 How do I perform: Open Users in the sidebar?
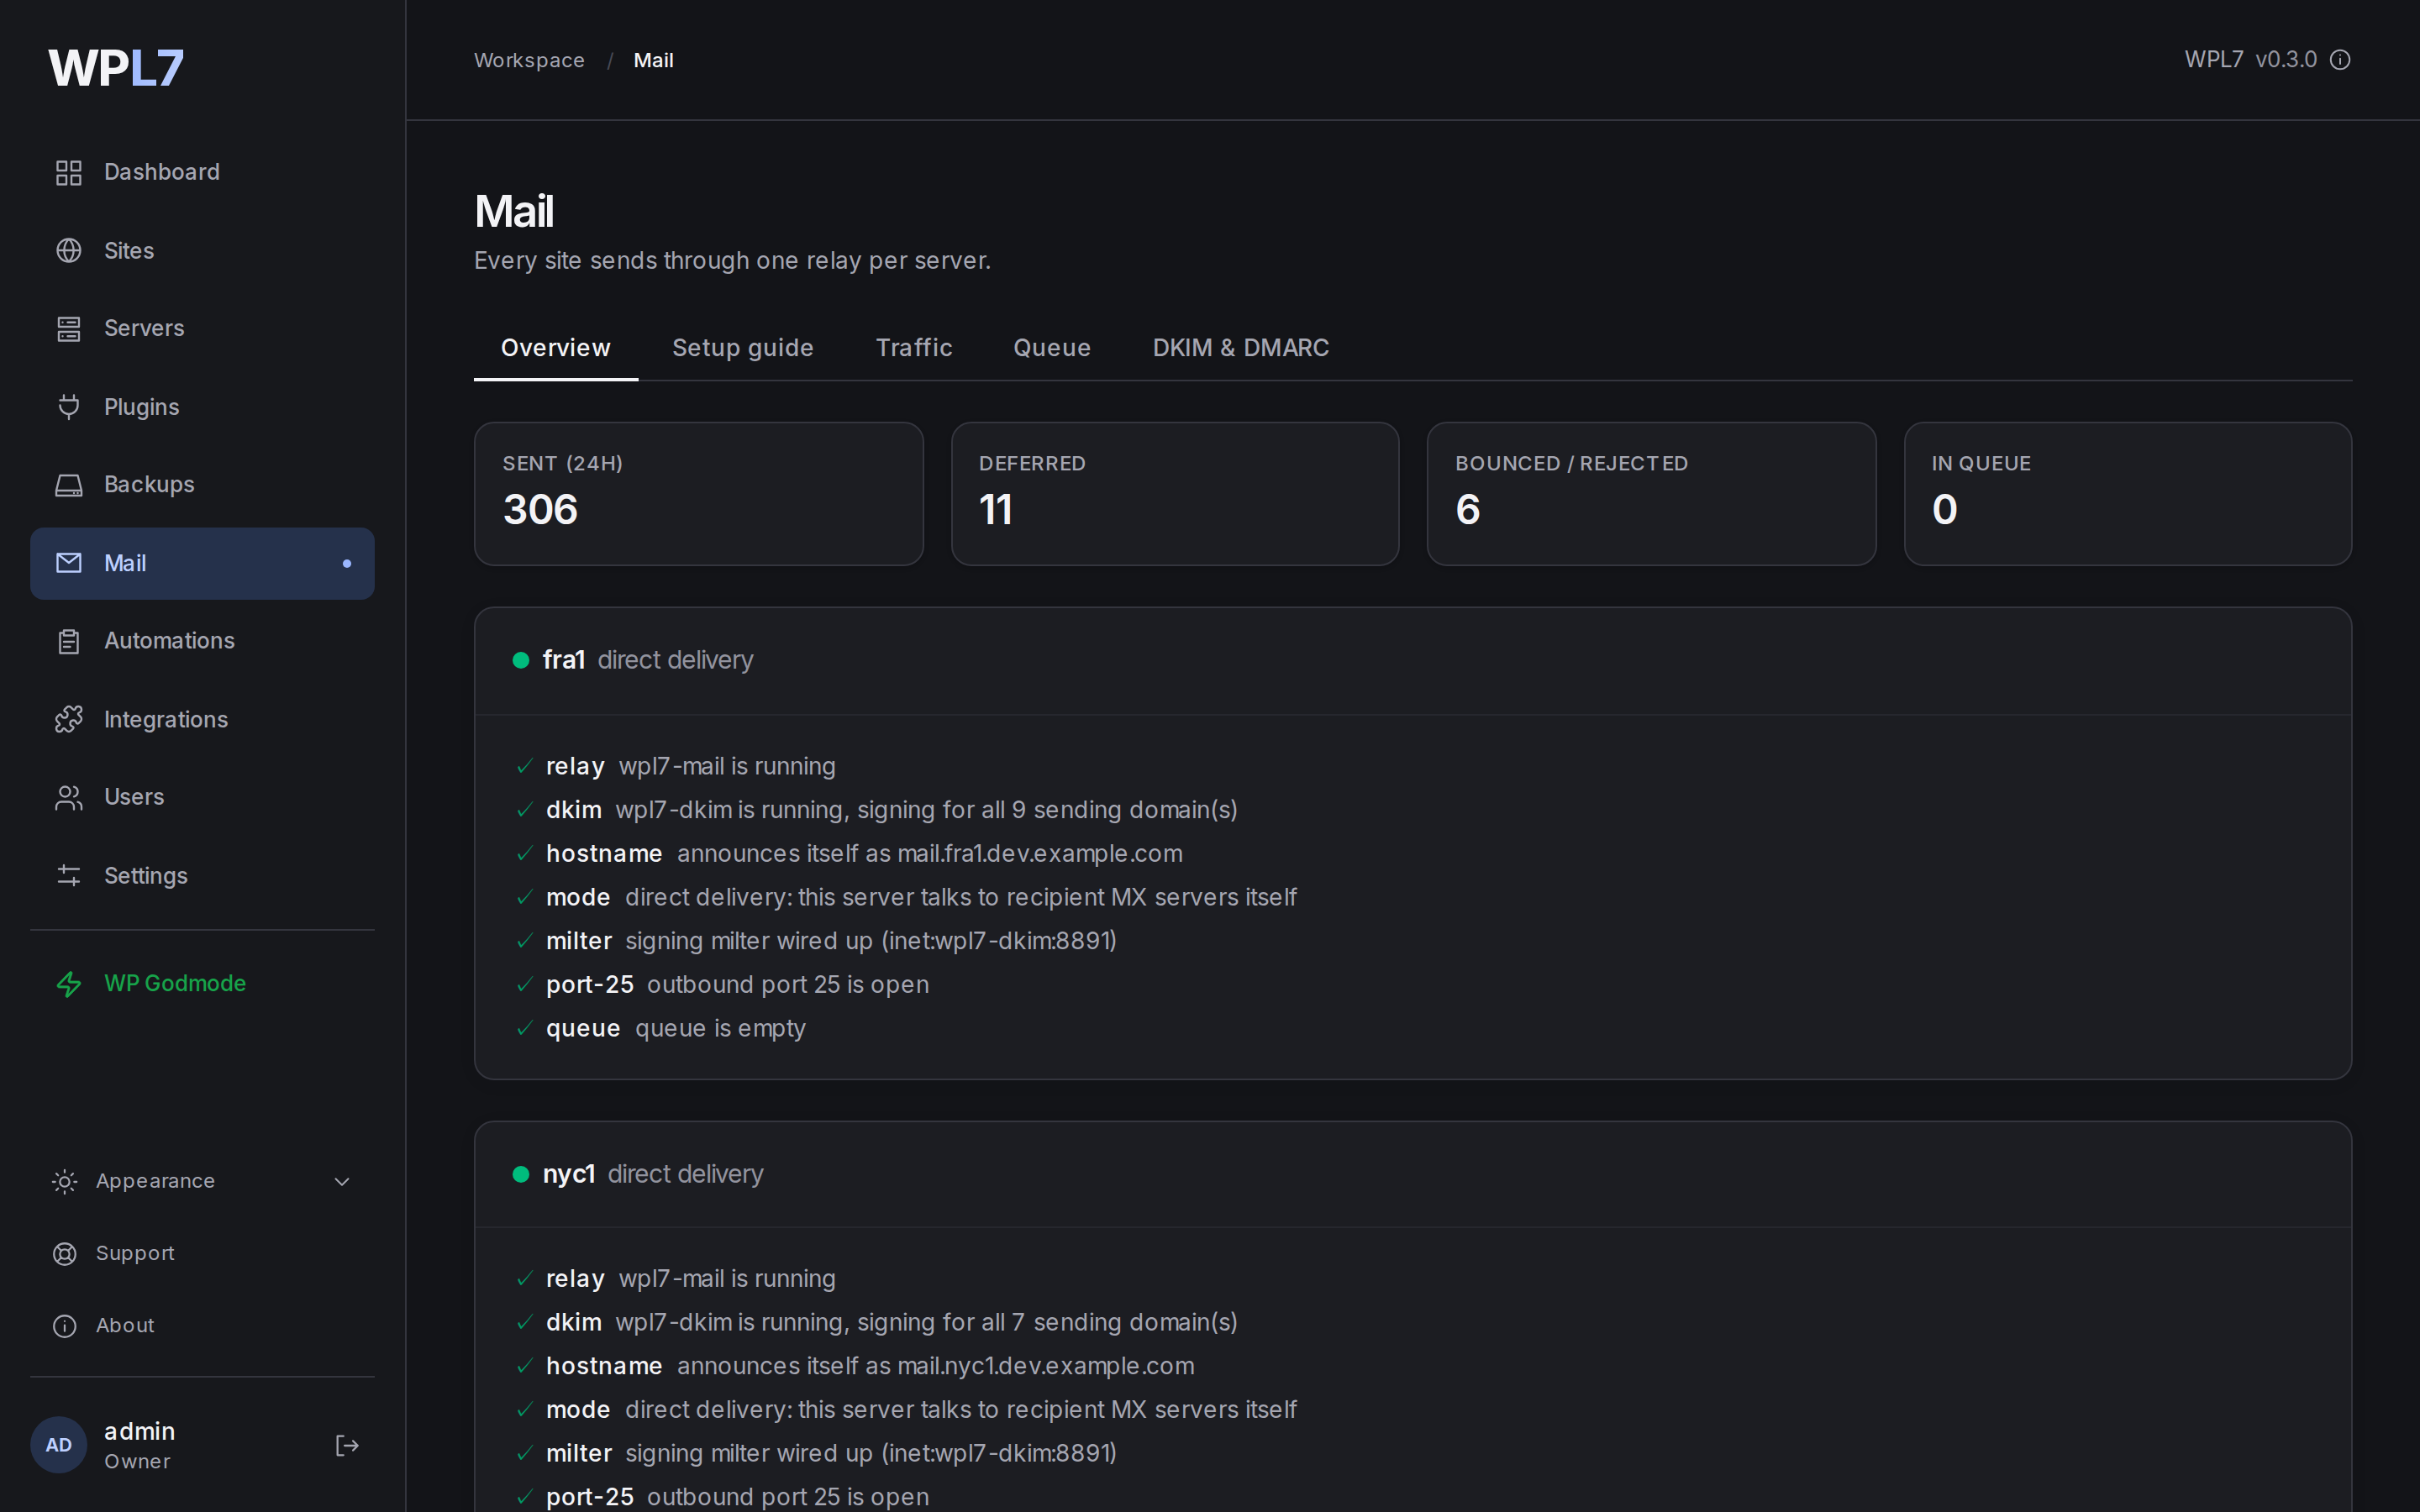coord(202,797)
